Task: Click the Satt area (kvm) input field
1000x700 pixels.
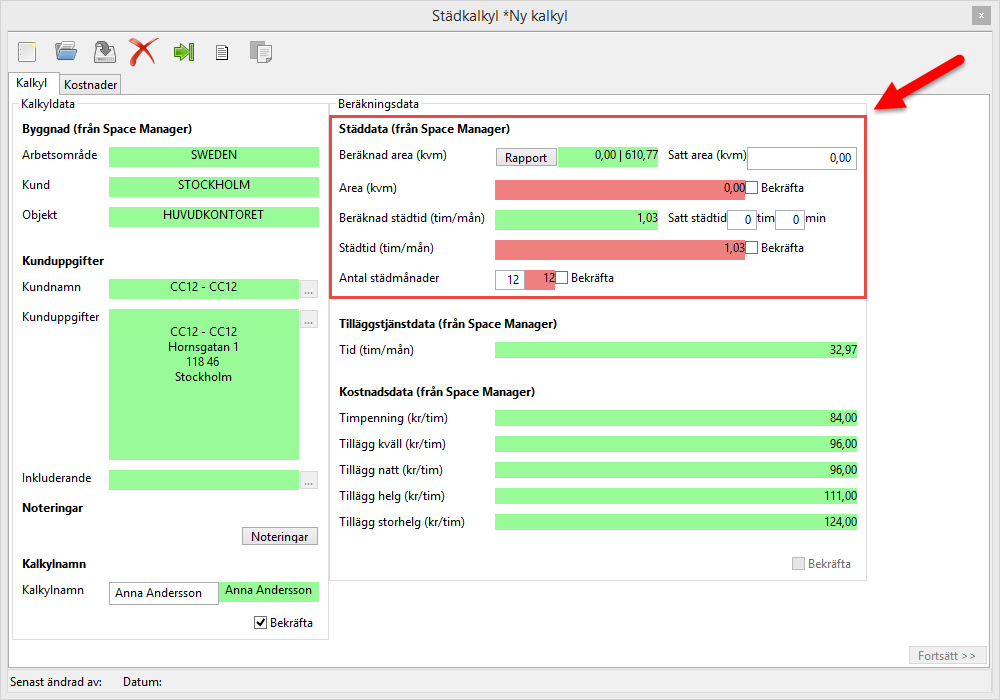Action: click(x=802, y=158)
